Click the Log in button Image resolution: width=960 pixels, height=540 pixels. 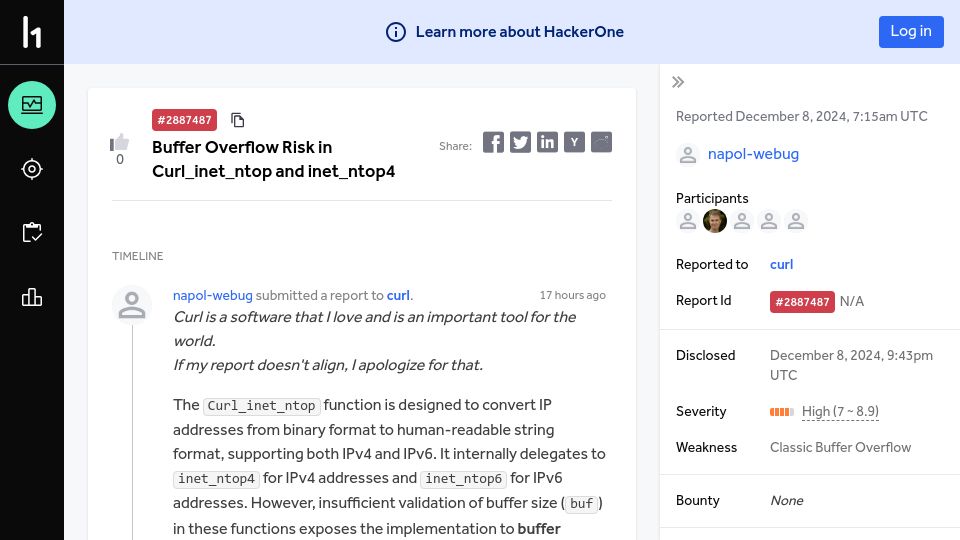coord(911,32)
